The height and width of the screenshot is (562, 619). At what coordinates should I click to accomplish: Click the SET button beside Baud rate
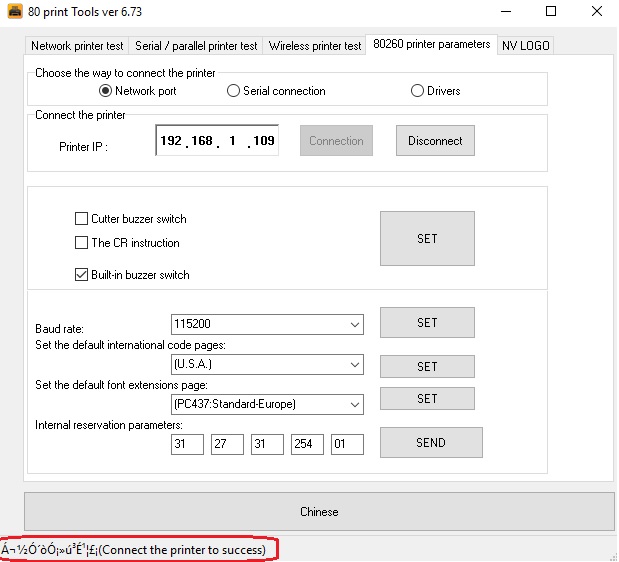pos(427,323)
